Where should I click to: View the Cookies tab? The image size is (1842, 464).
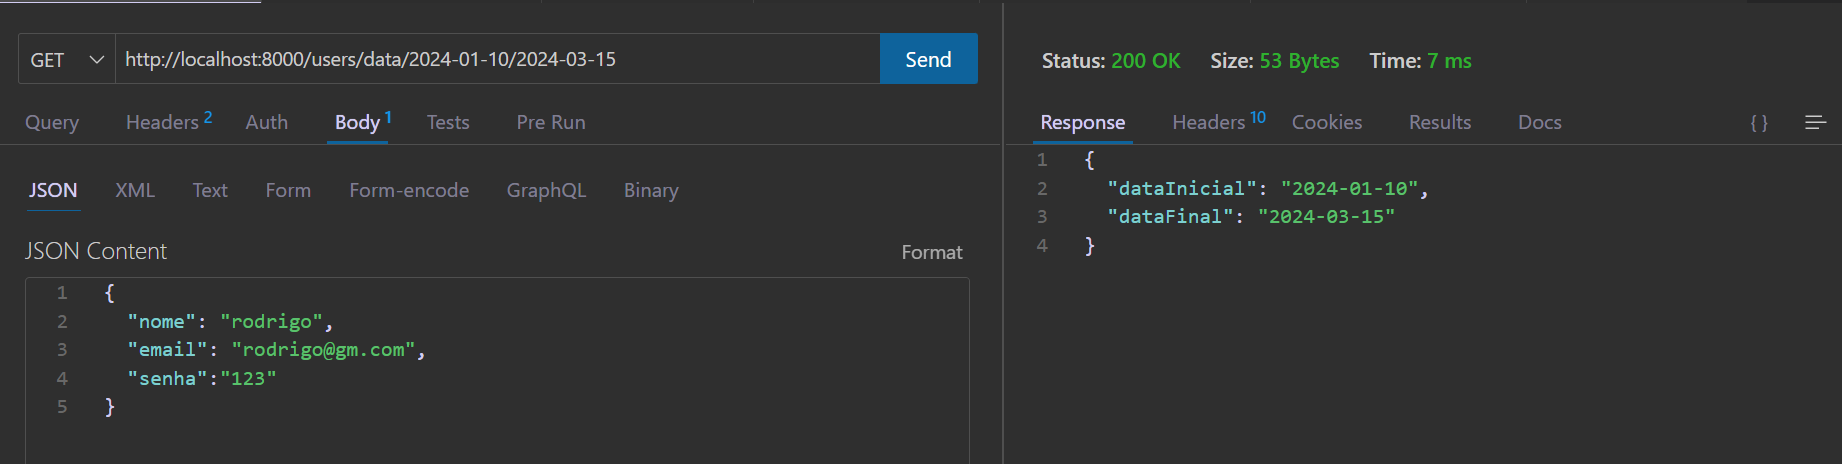[x=1327, y=122]
